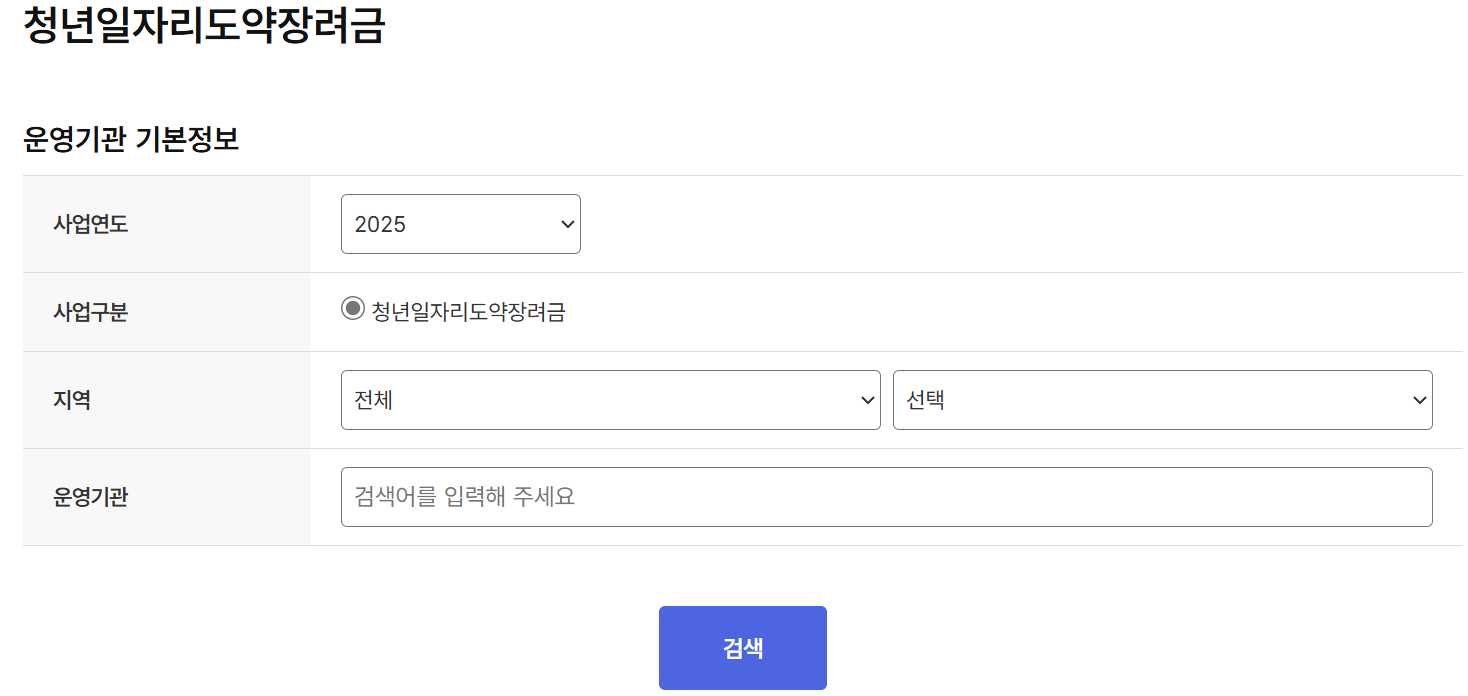1468x696 pixels.
Task: Select the 청년일자리도약장려금 radio button
Action: [x=352, y=311]
